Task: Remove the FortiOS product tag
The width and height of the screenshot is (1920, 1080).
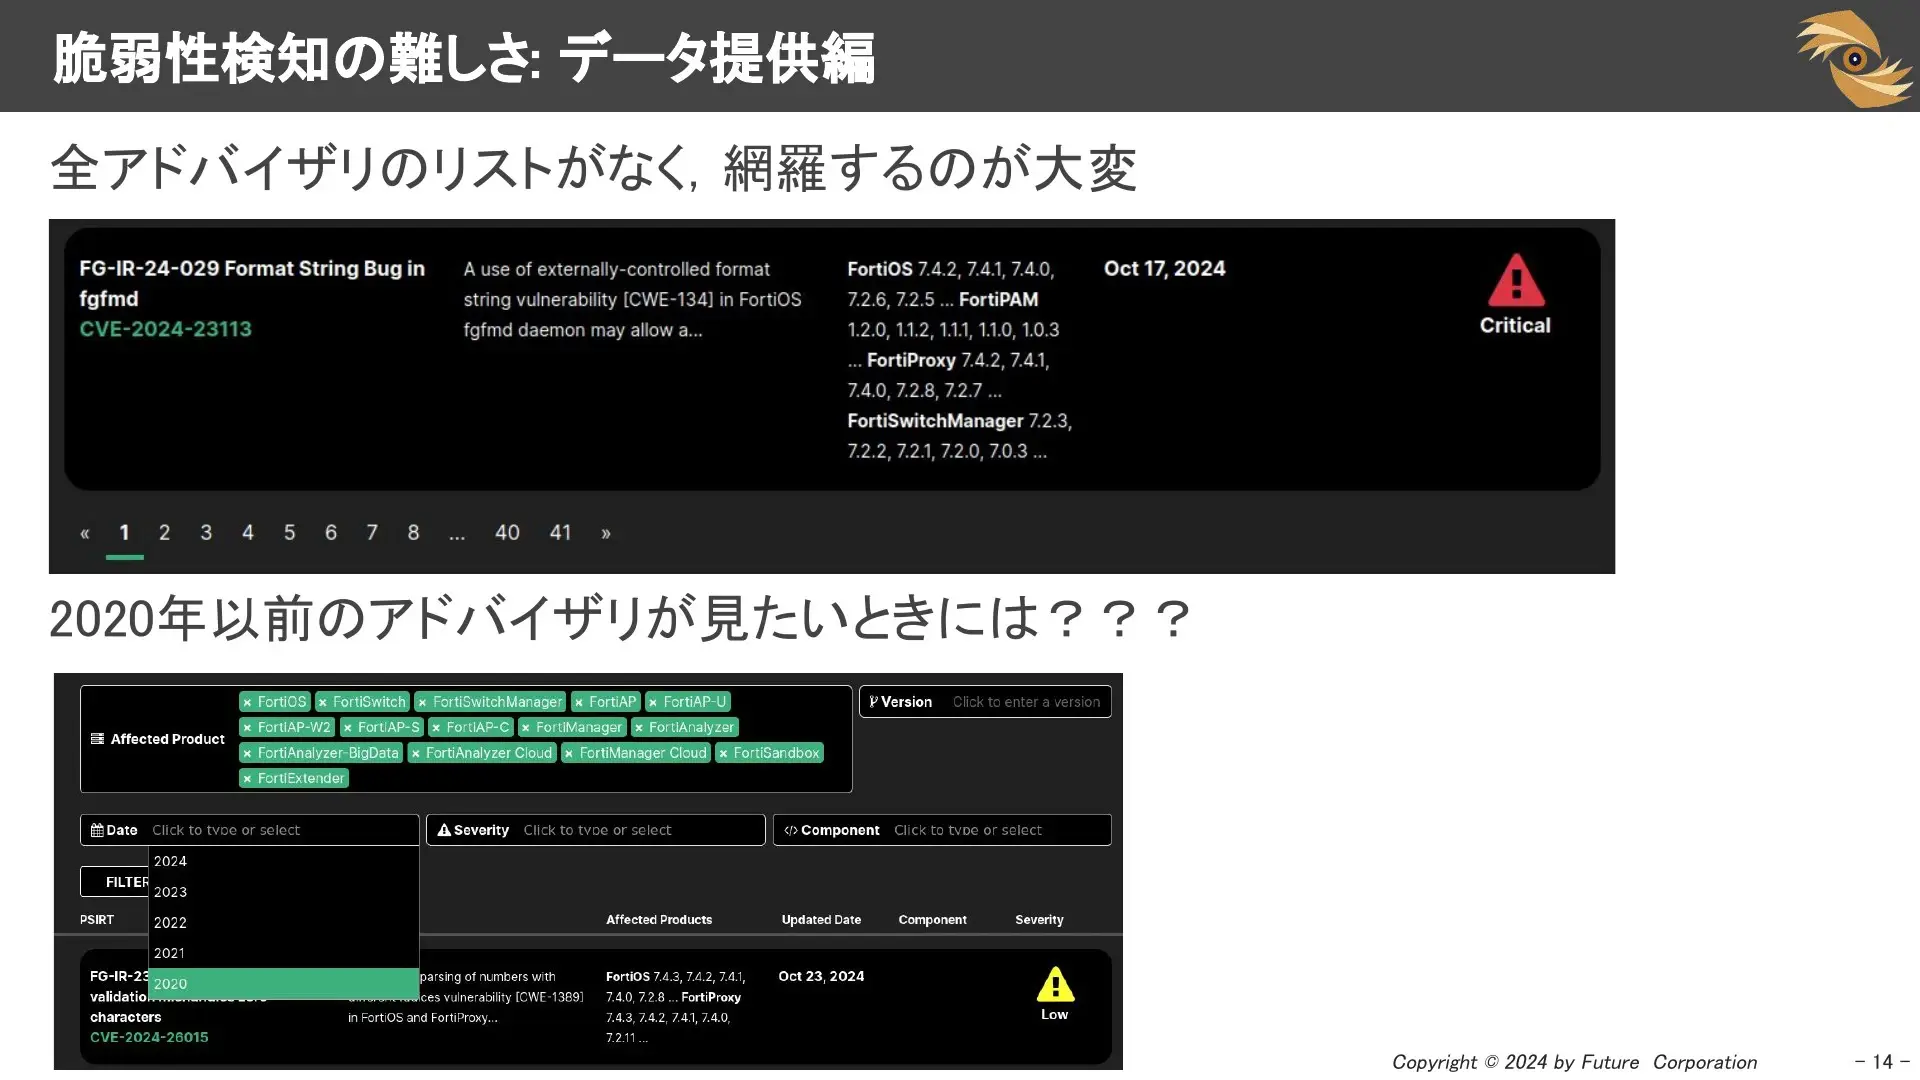Action: click(247, 703)
